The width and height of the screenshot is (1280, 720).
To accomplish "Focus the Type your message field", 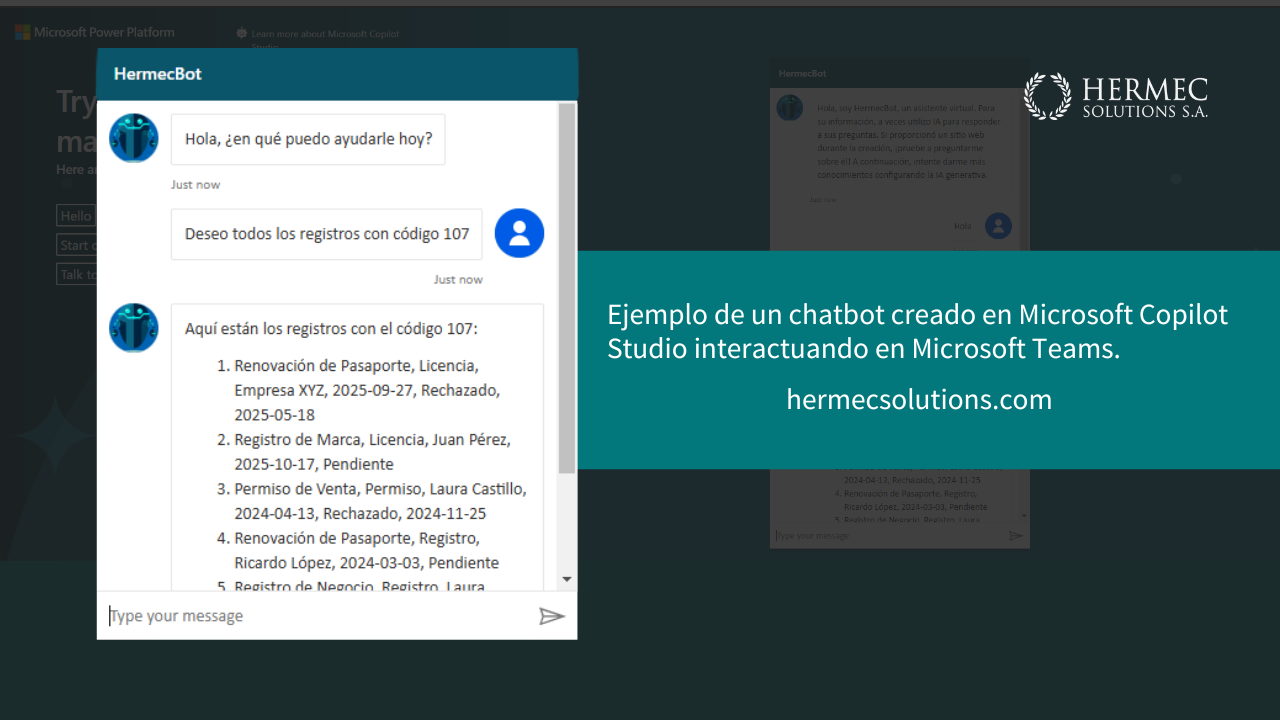I will tap(318, 616).
